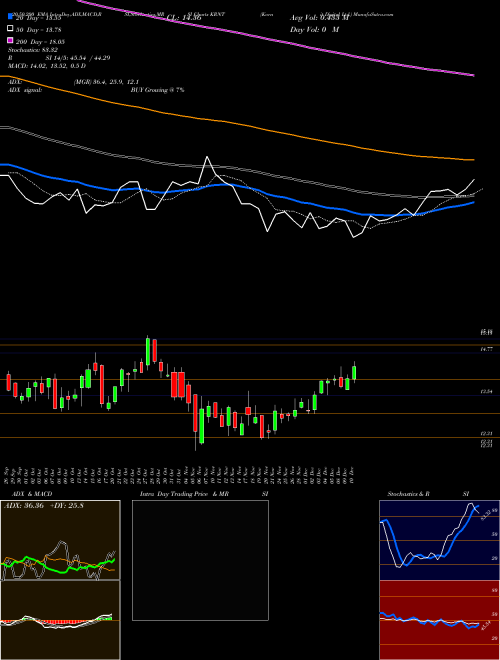Click the blue 20 Day legend swatch
Image resolution: width=500 pixels, height=660 pixels.
coord(10,17)
